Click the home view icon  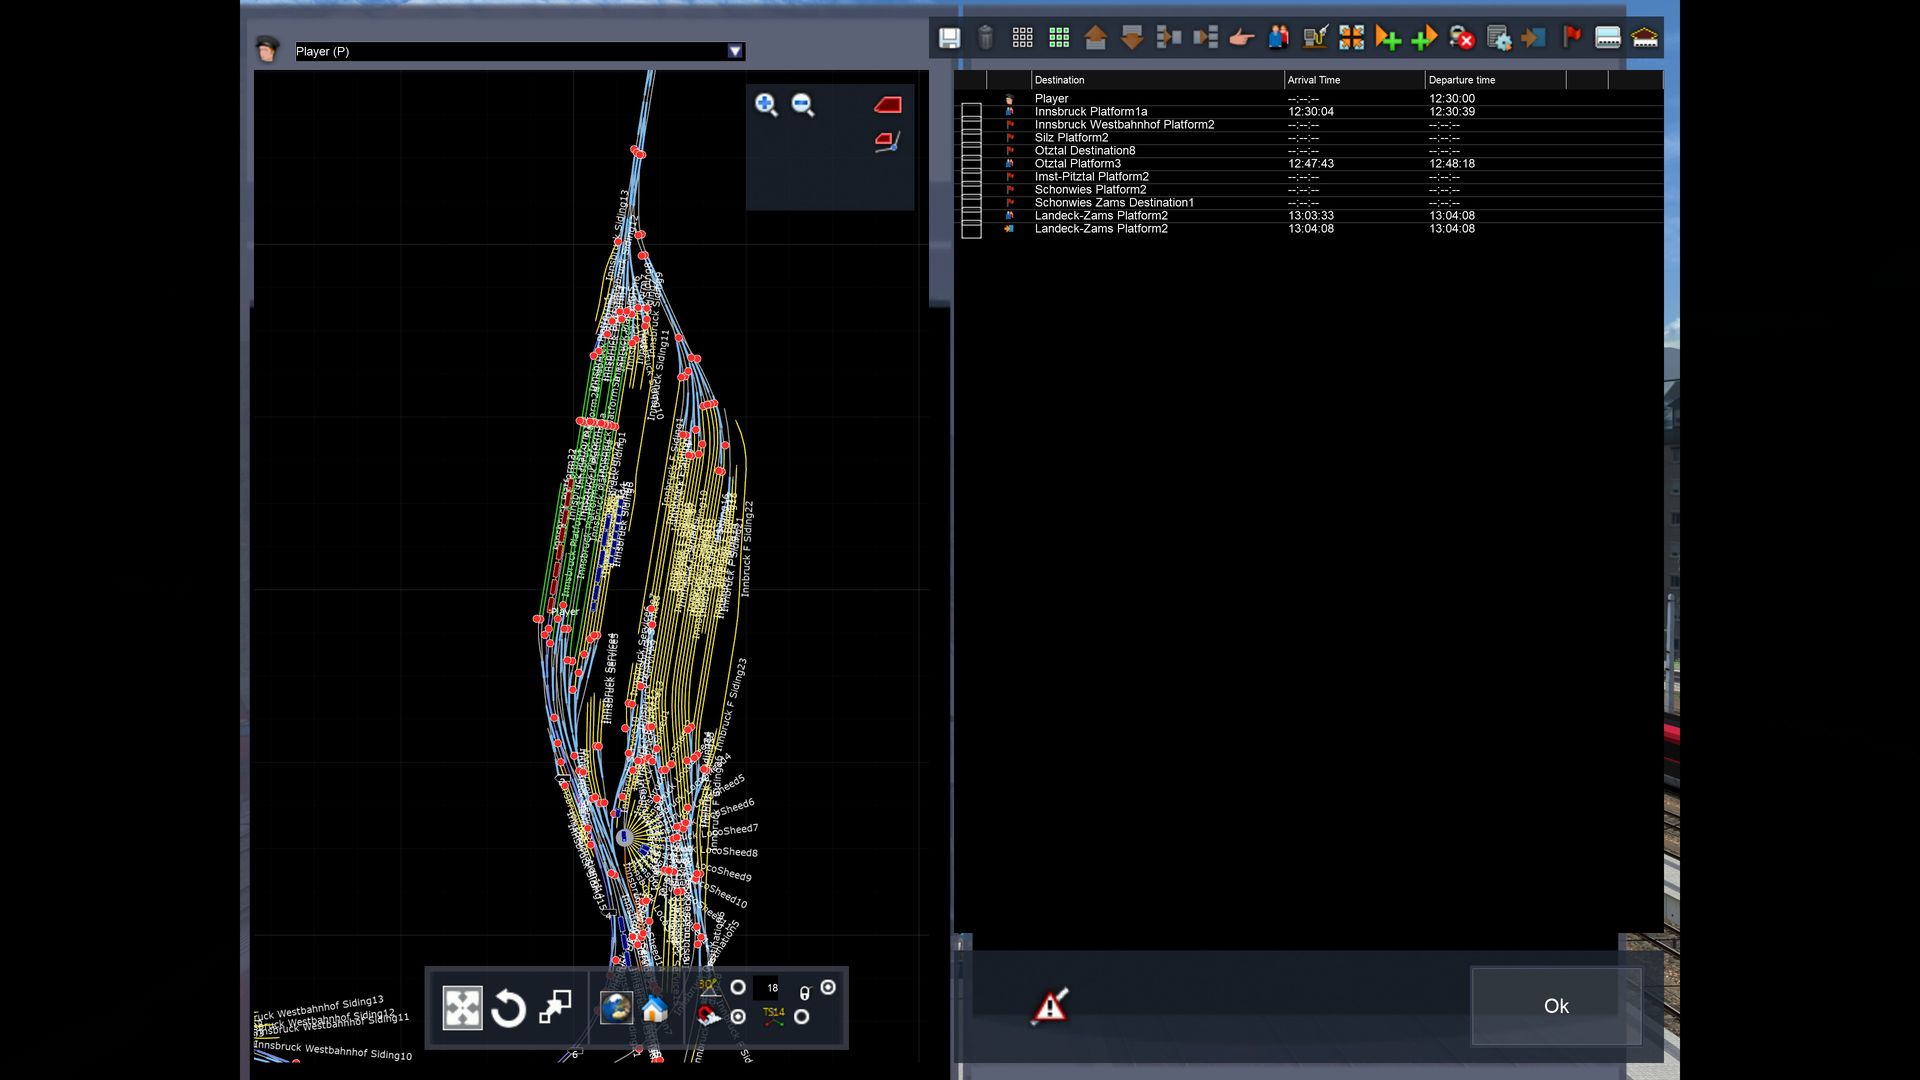tap(655, 1008)
